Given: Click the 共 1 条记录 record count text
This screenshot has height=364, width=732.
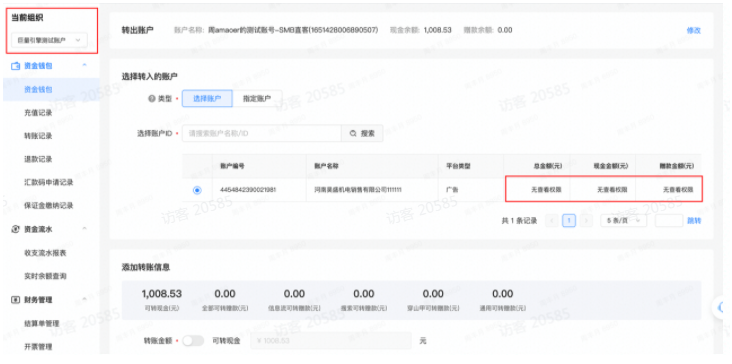Looking at the screenshot, I should pyautogui.click(x=519, y=220).
